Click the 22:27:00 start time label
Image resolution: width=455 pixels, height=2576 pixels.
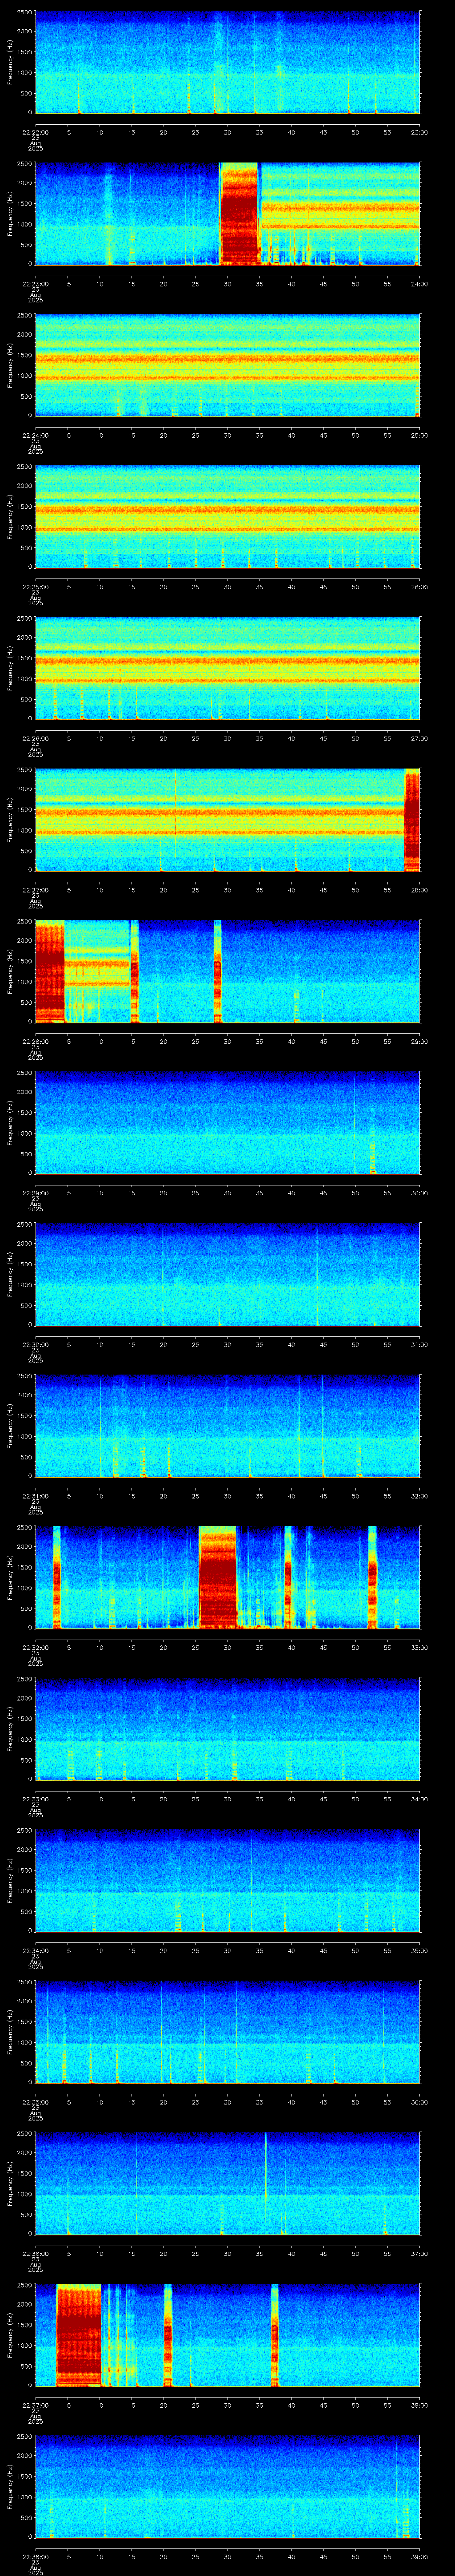click(x=35, y=890)
